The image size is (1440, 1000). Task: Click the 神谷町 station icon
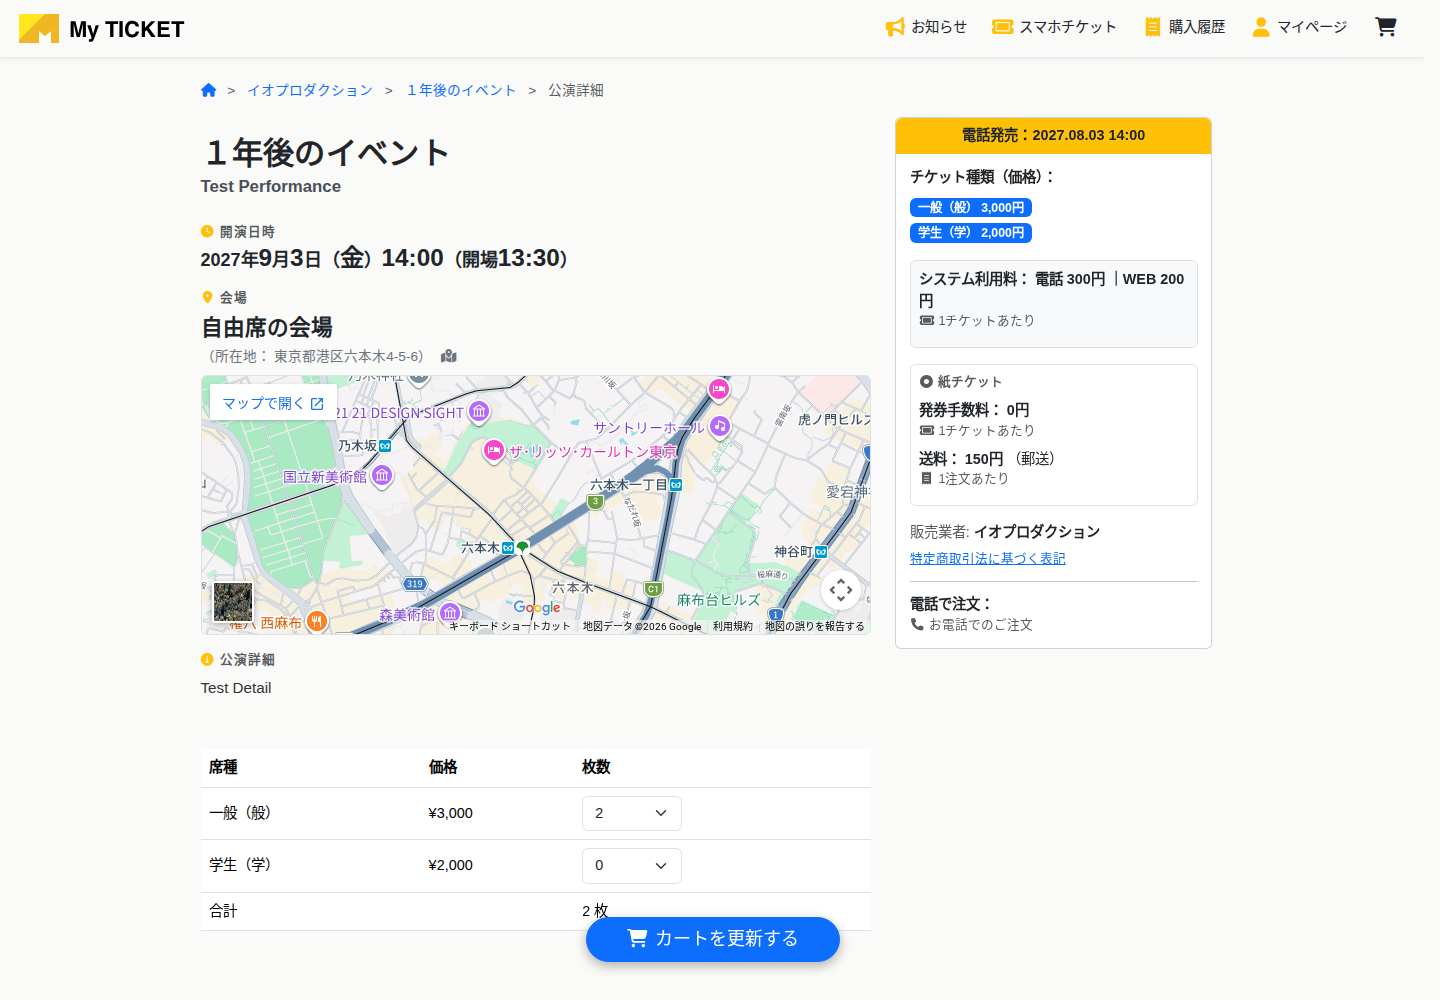coord(821,552)
